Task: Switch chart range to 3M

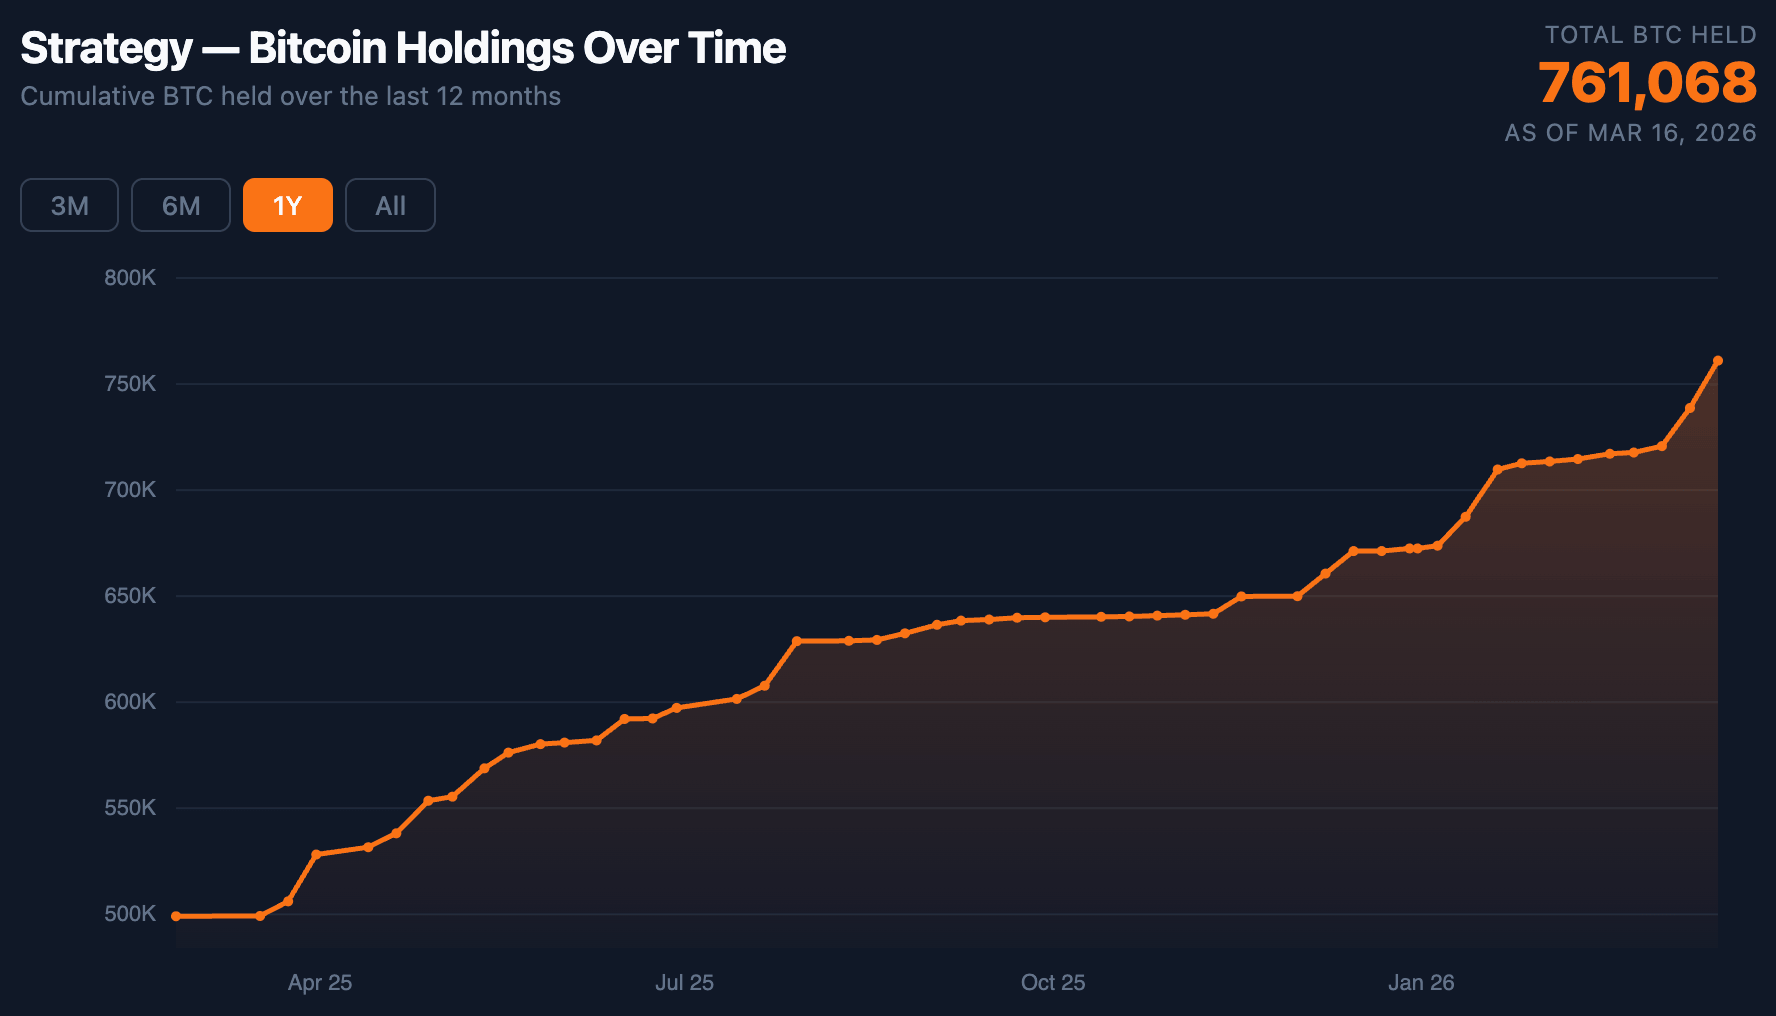Action: 69,205
